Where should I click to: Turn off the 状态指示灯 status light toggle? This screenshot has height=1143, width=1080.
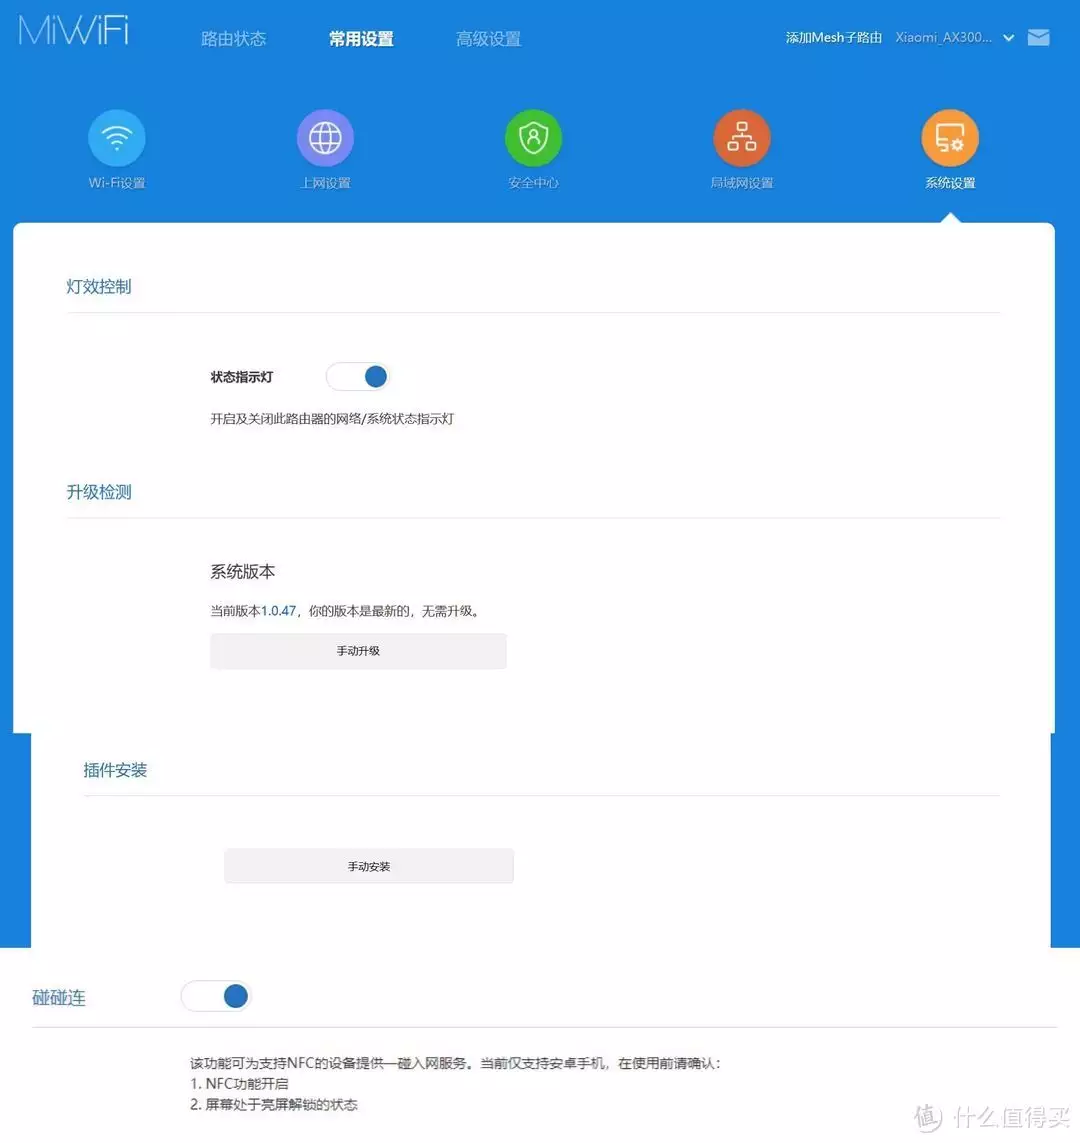click(358, 377)
